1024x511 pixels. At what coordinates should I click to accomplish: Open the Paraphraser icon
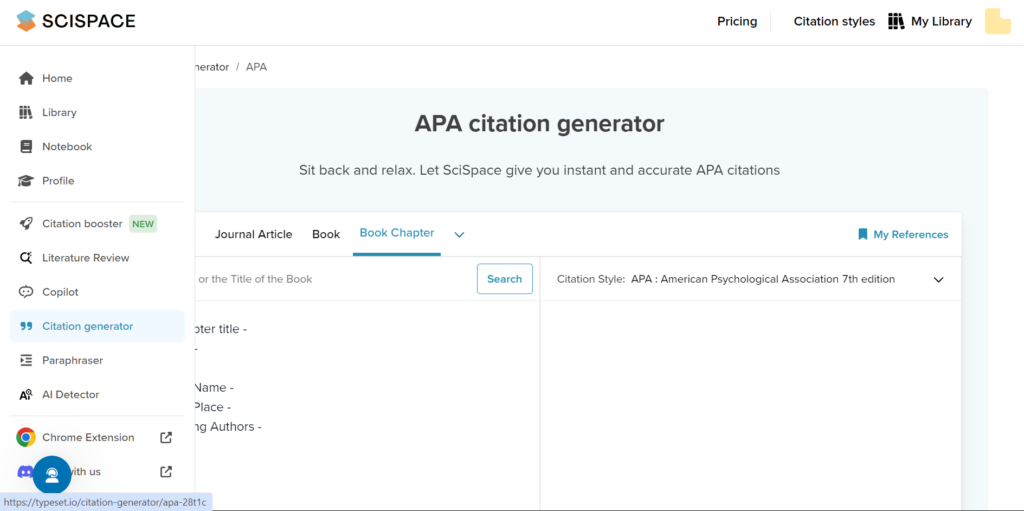26,360
